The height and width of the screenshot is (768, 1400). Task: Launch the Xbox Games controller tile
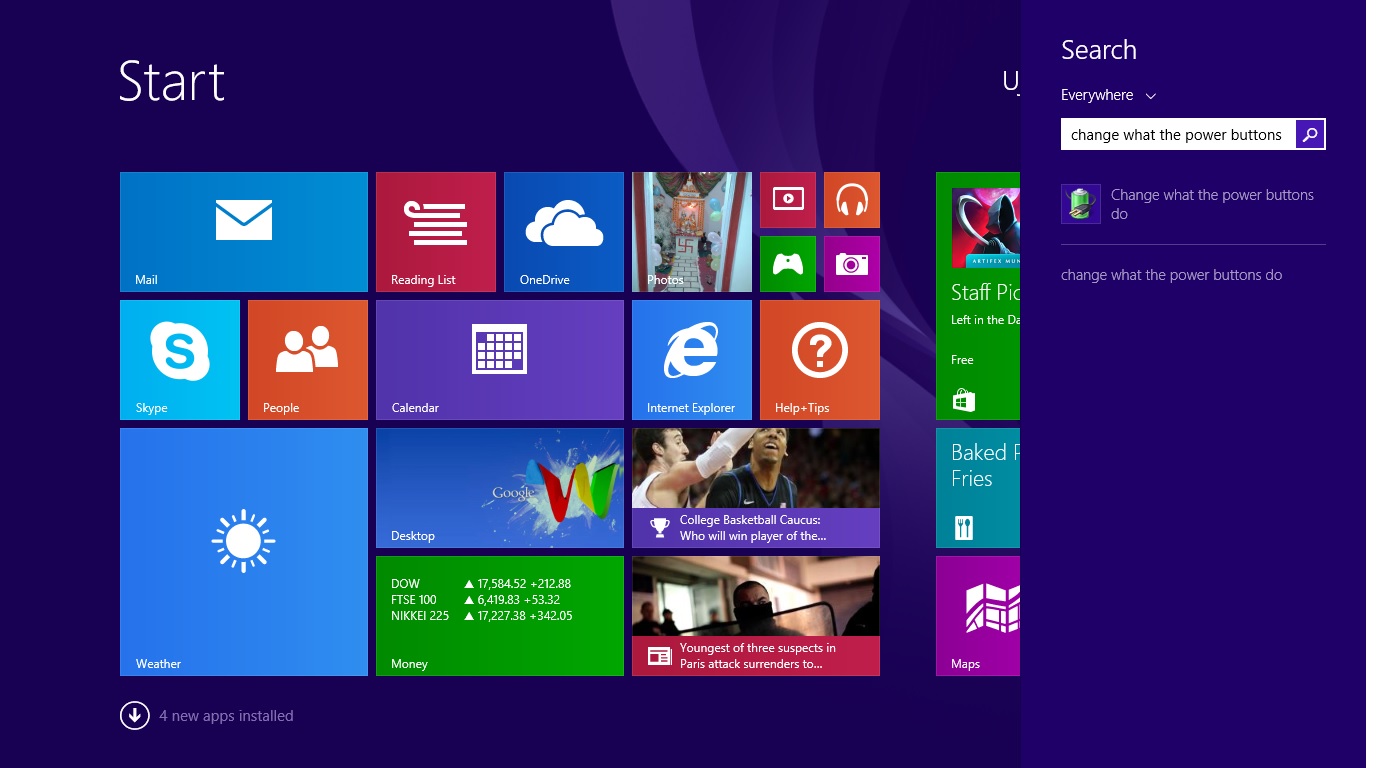click(x=788, y=264)
